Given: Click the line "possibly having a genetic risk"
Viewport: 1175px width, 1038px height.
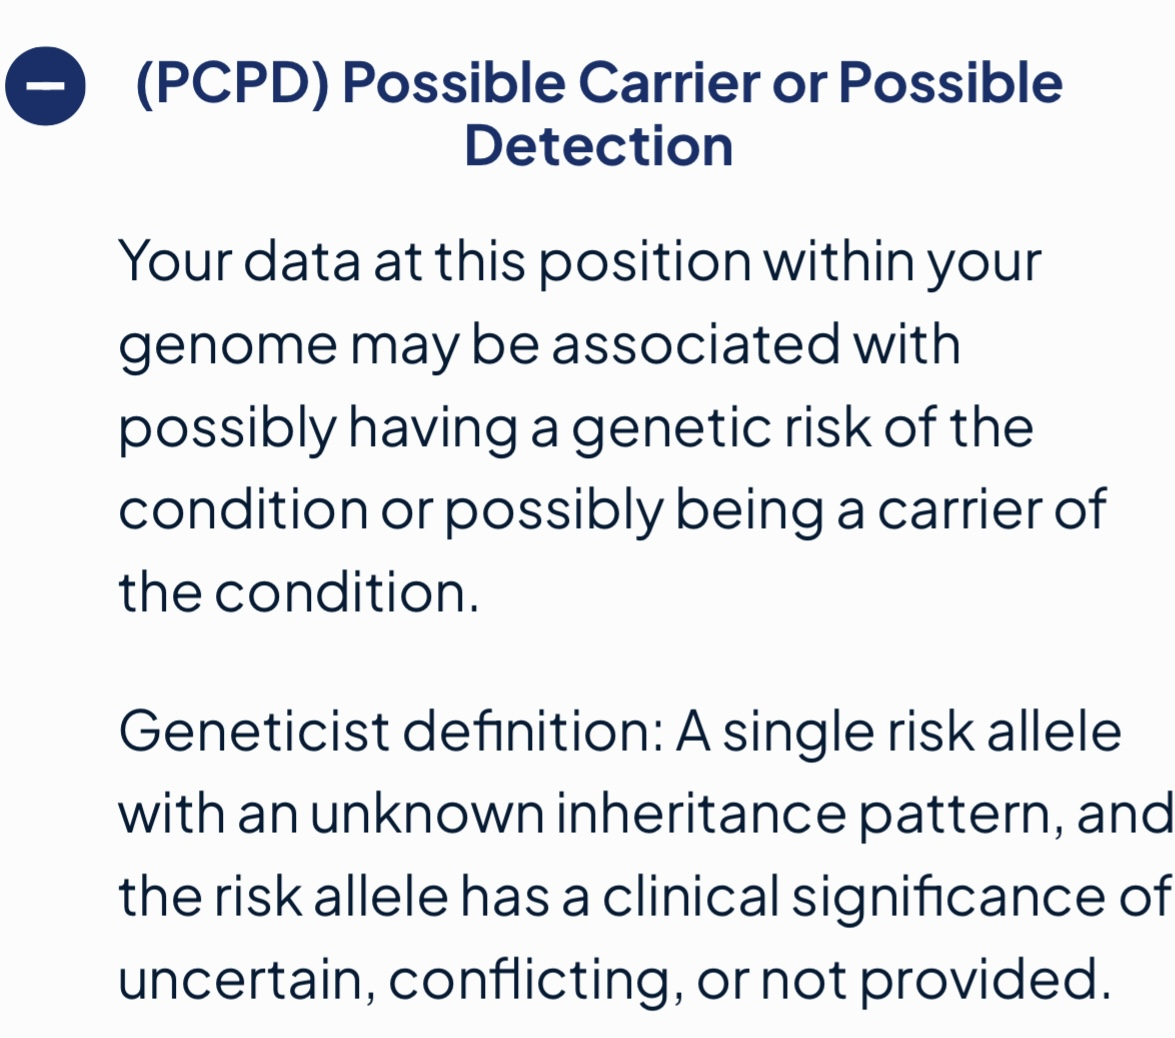Looking at the screenshot, I should coord(576,428).
